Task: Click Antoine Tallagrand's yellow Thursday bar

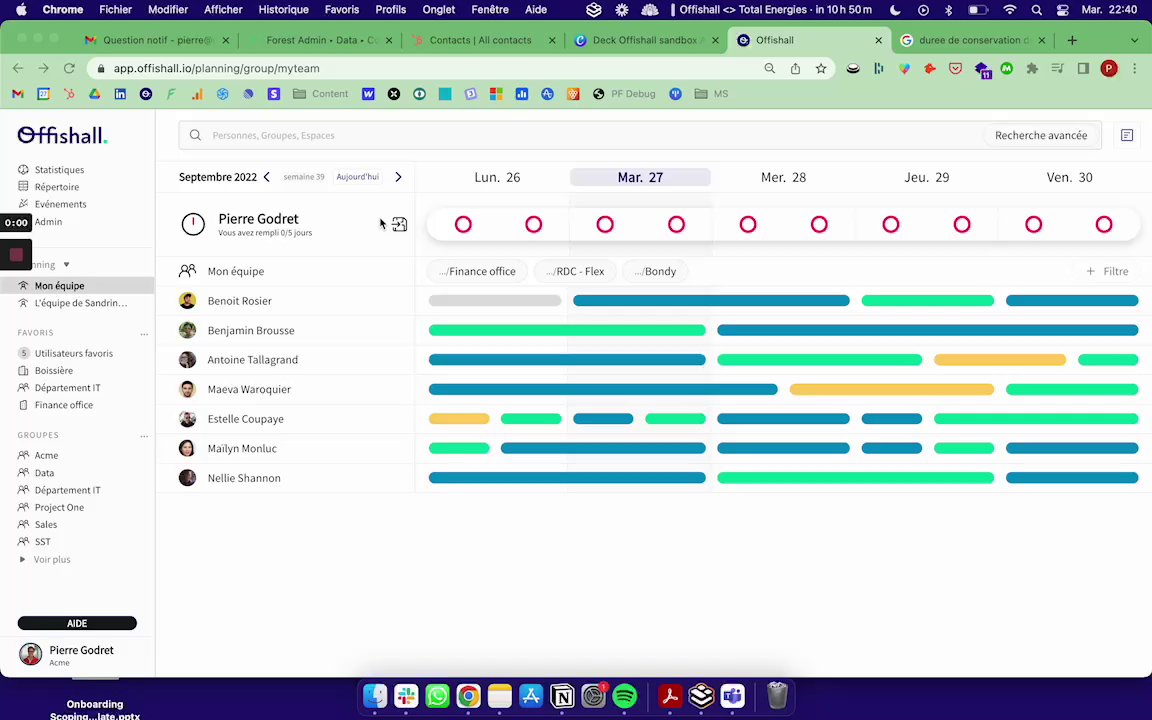Action: (x=1000, y=359)
